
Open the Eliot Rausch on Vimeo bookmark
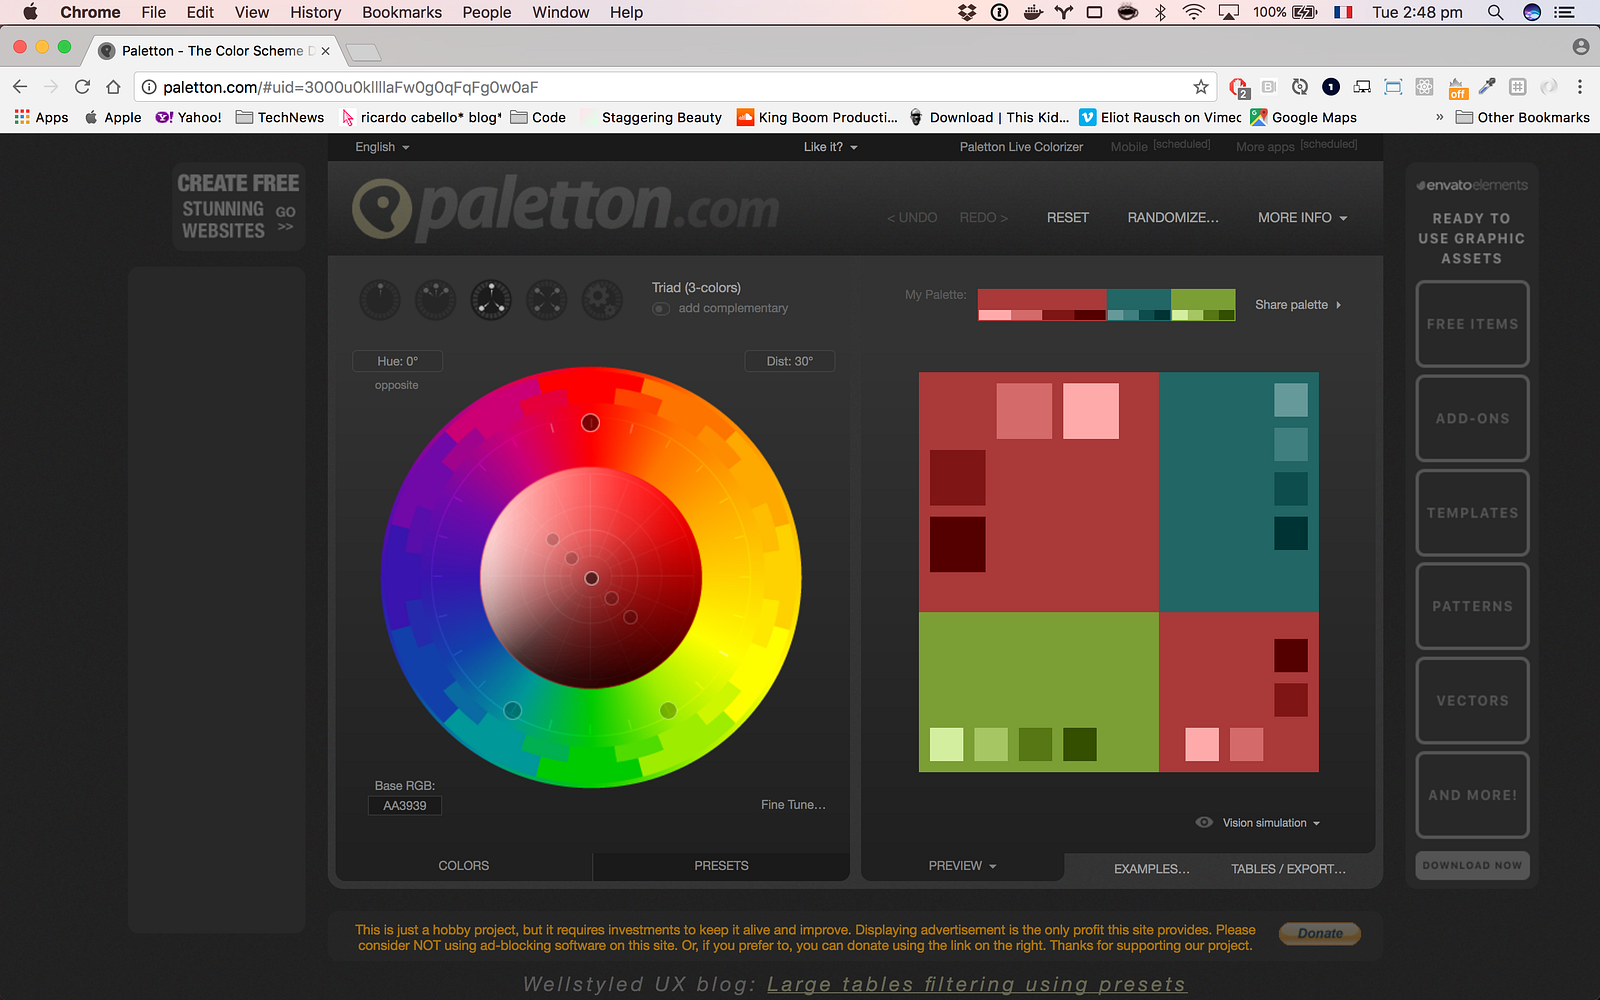(1160, 117)
